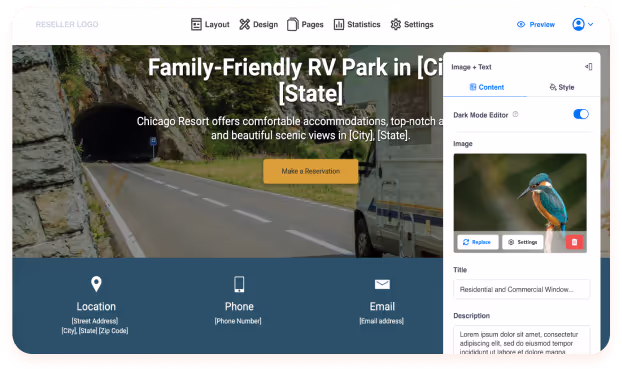The height and width of the screenshot is (372, 622).
Task: Click the Description text area
Action: click(521, 340)
